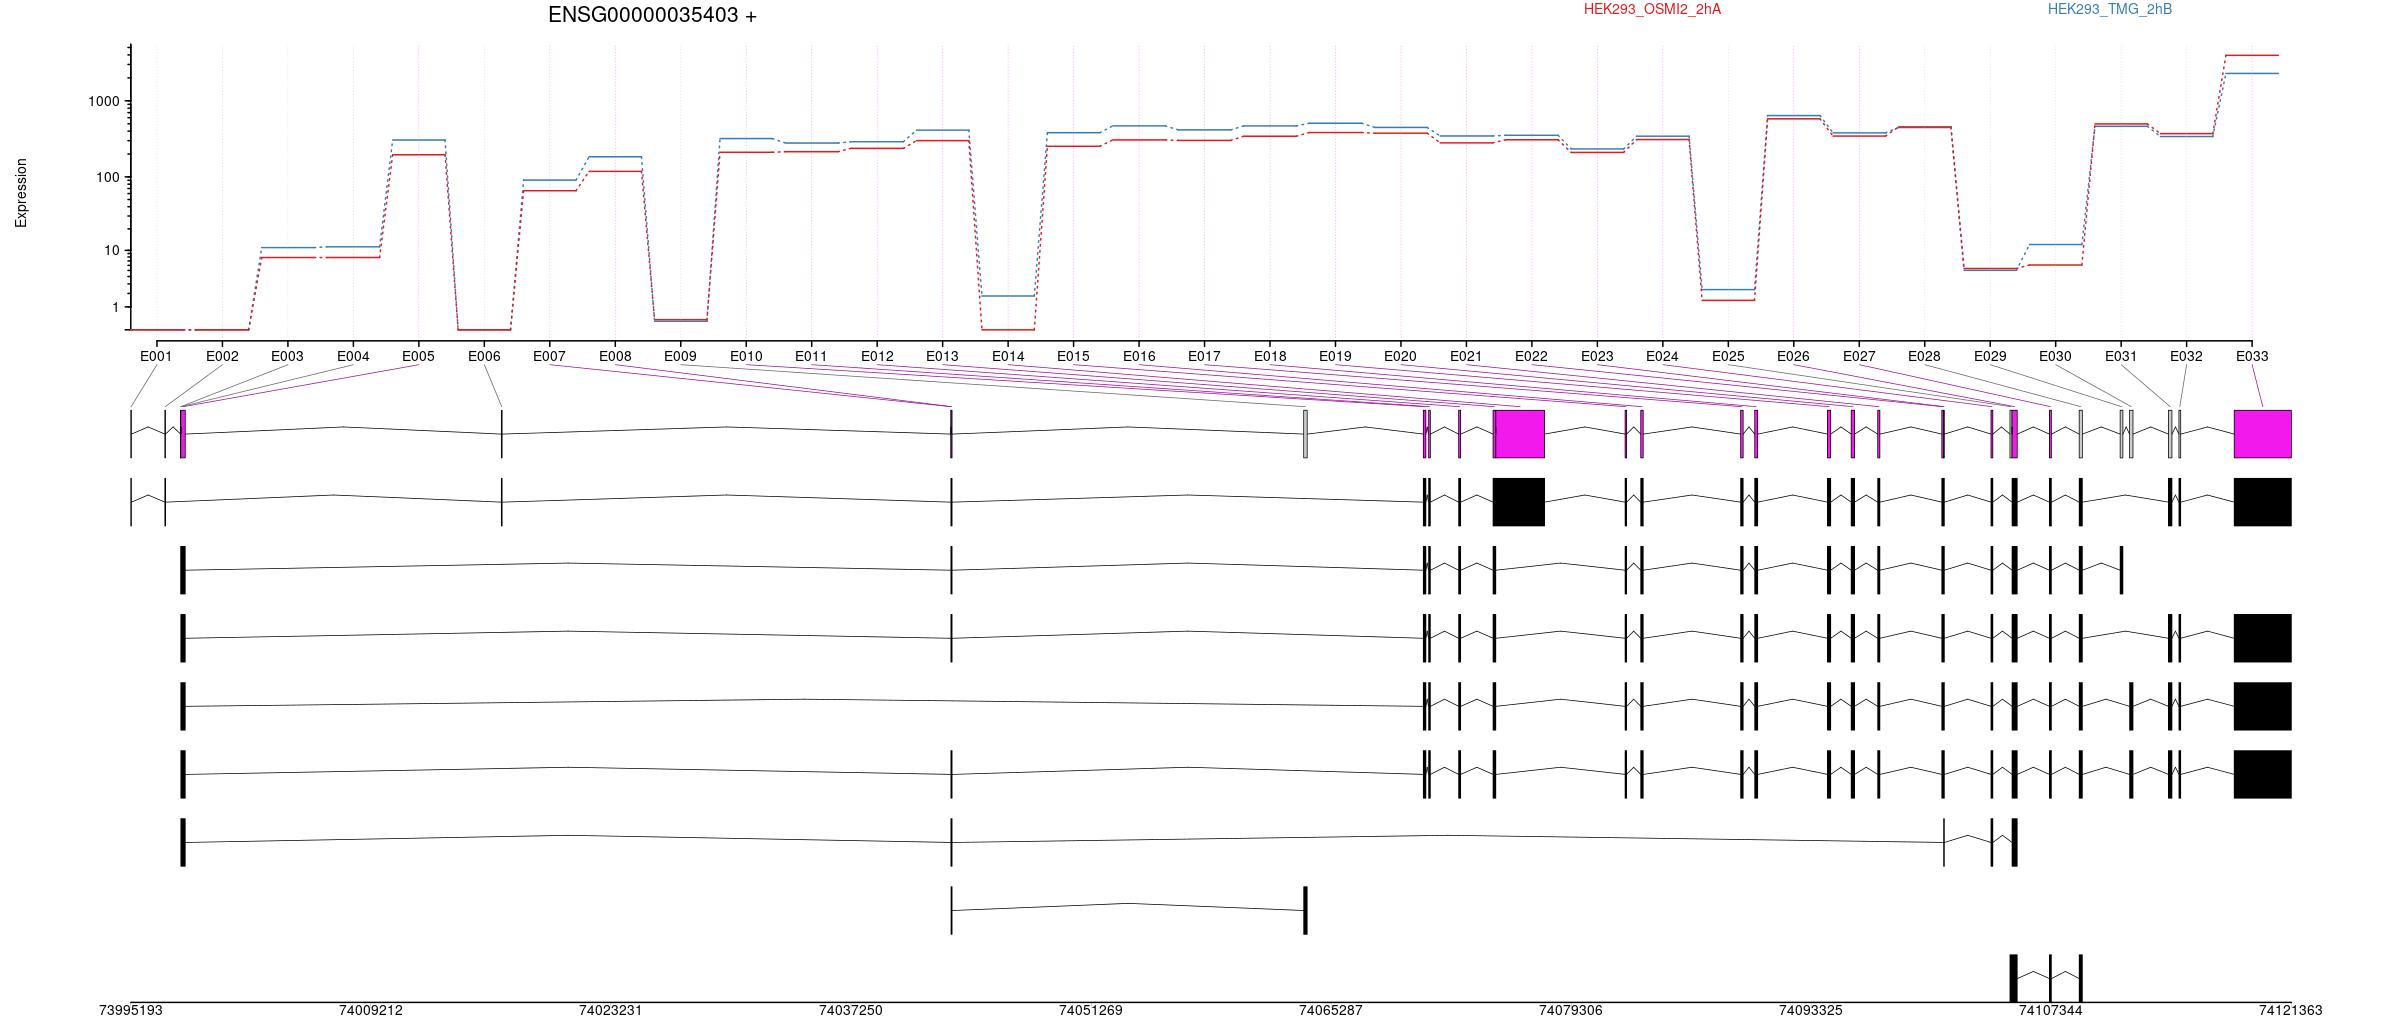The width and height of the screenshot is (2400, 1030).
Task: Click exon label E006
Action: click(x=484, y=356)
